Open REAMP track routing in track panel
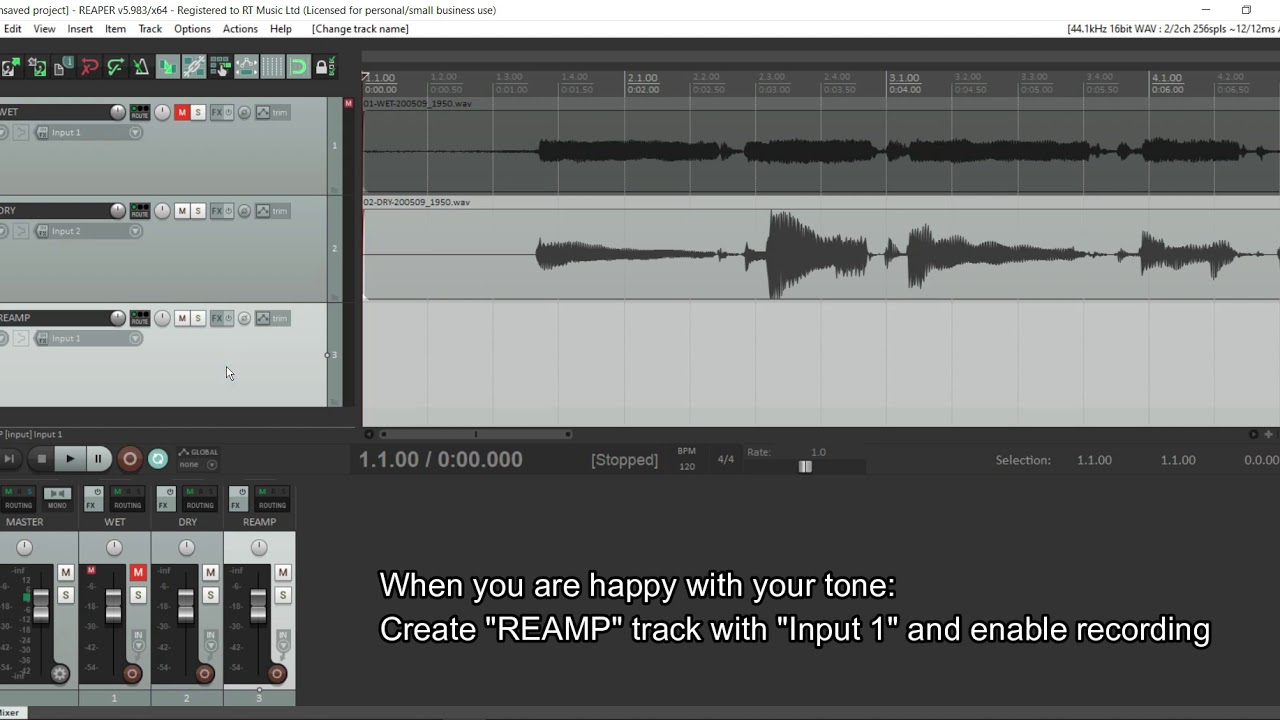The width and height of the screenshot is (1280, 720). (139, 318)
